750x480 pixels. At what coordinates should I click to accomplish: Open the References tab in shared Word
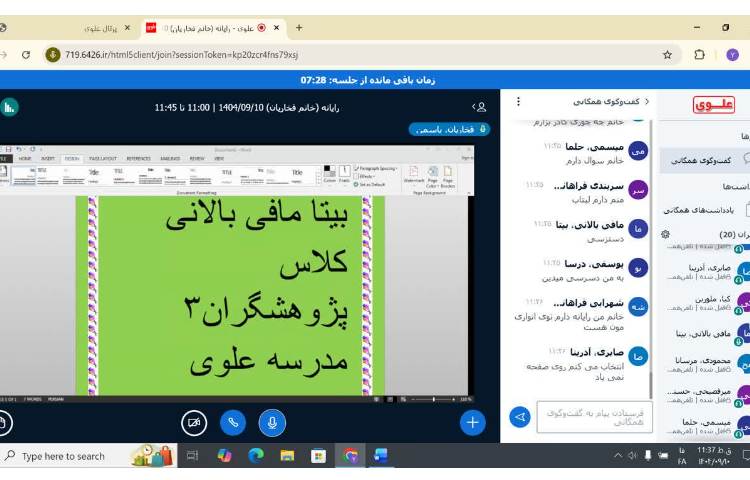click(139, 158)
